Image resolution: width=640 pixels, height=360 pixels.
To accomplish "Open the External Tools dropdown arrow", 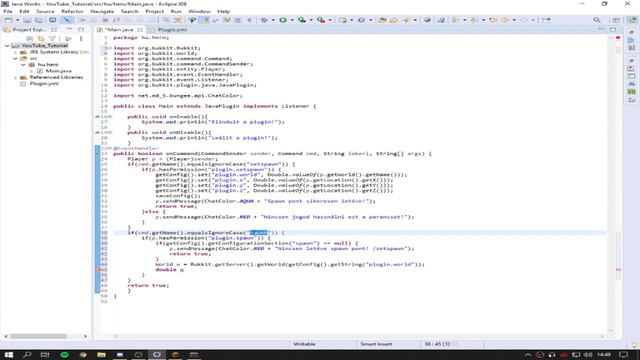I will point(330,20).
